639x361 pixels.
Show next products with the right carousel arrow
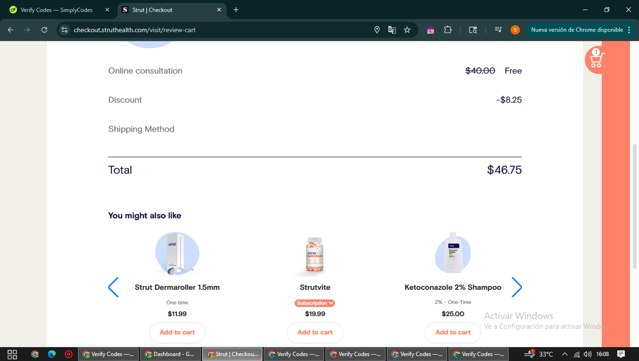click(x=516, y=287)
